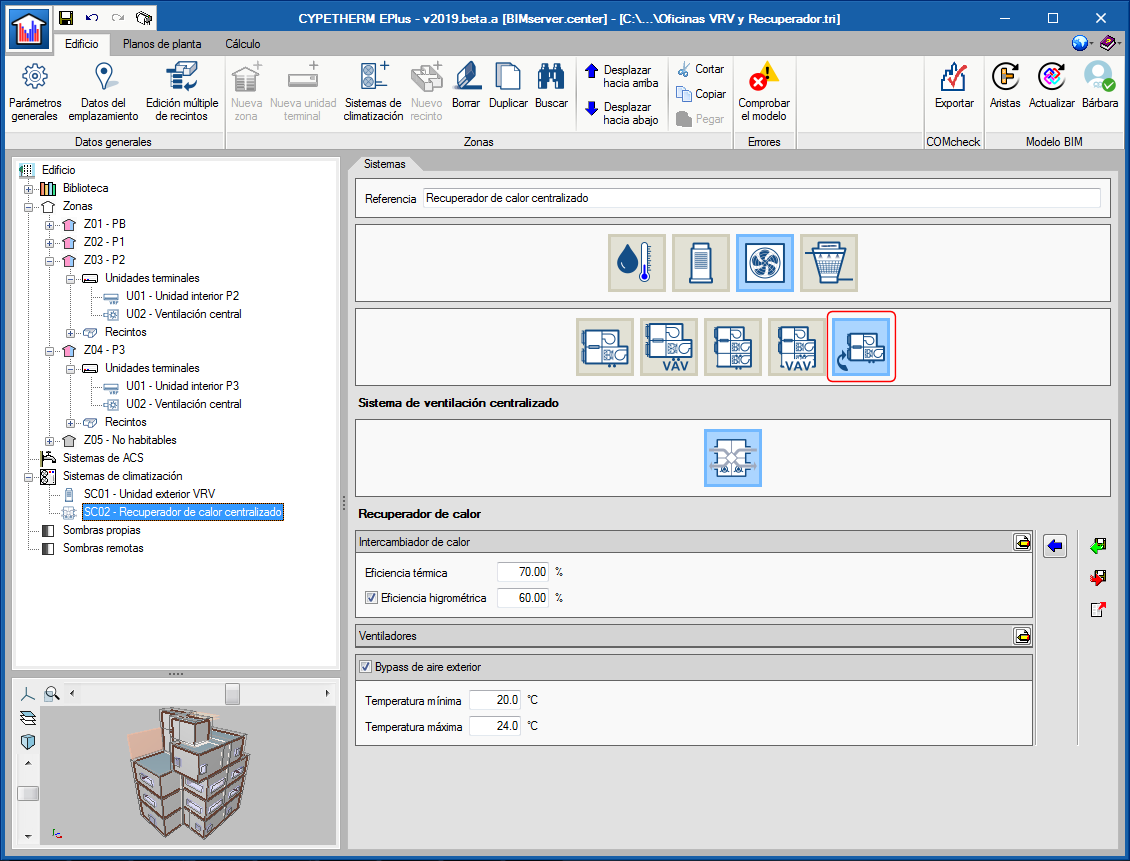Select the water heating system type icon
Viewport: 1130px width, 861px height.
click(x=636, y=263)
